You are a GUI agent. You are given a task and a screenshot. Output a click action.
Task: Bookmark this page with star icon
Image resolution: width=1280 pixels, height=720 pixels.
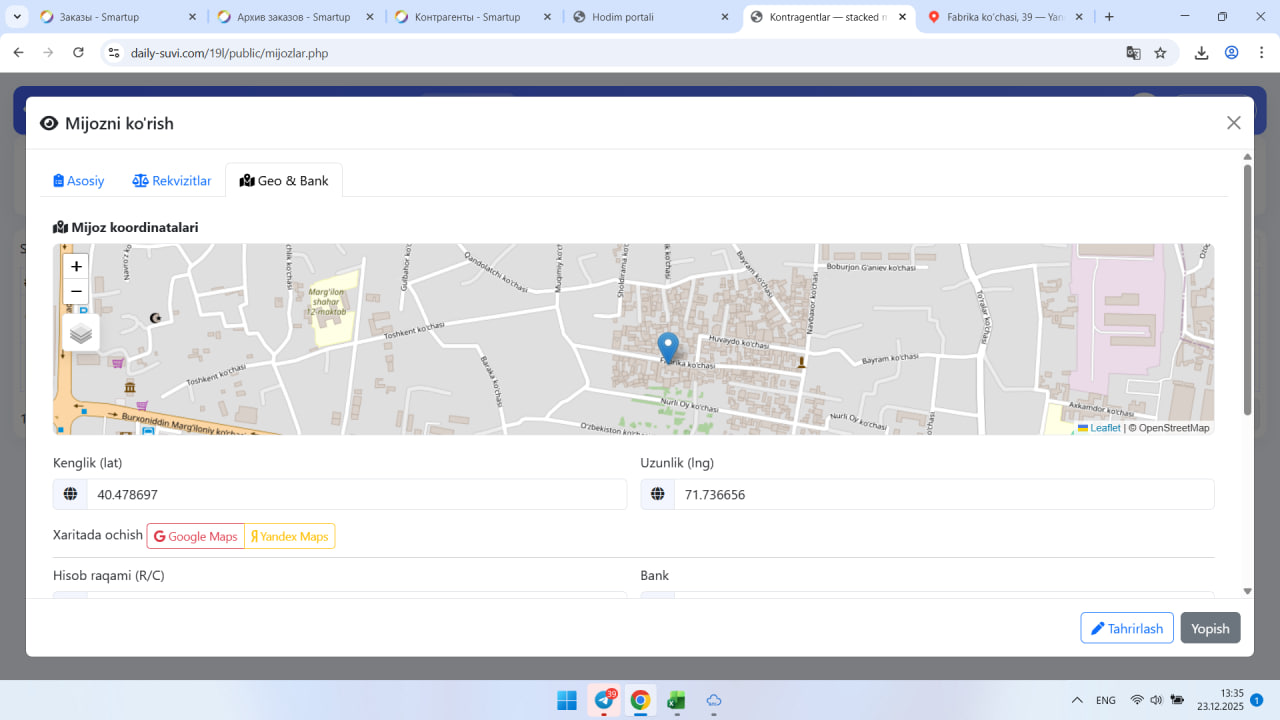tap(1160, 53)
